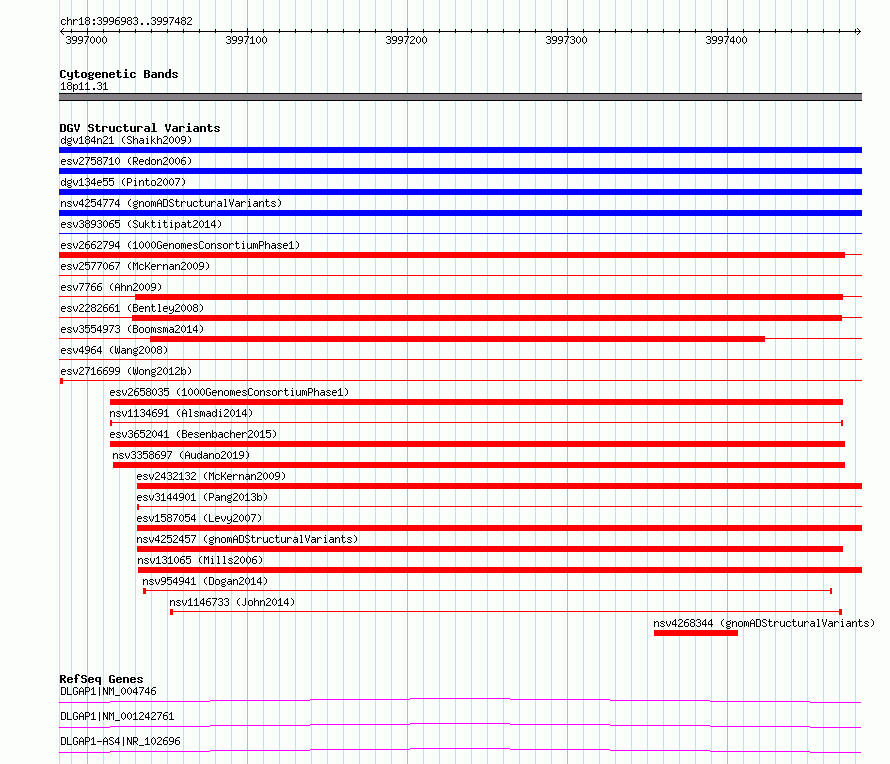The image size is (890, 764).
Task: Click ruler position 3997400
Action: (x=727, y=40)
